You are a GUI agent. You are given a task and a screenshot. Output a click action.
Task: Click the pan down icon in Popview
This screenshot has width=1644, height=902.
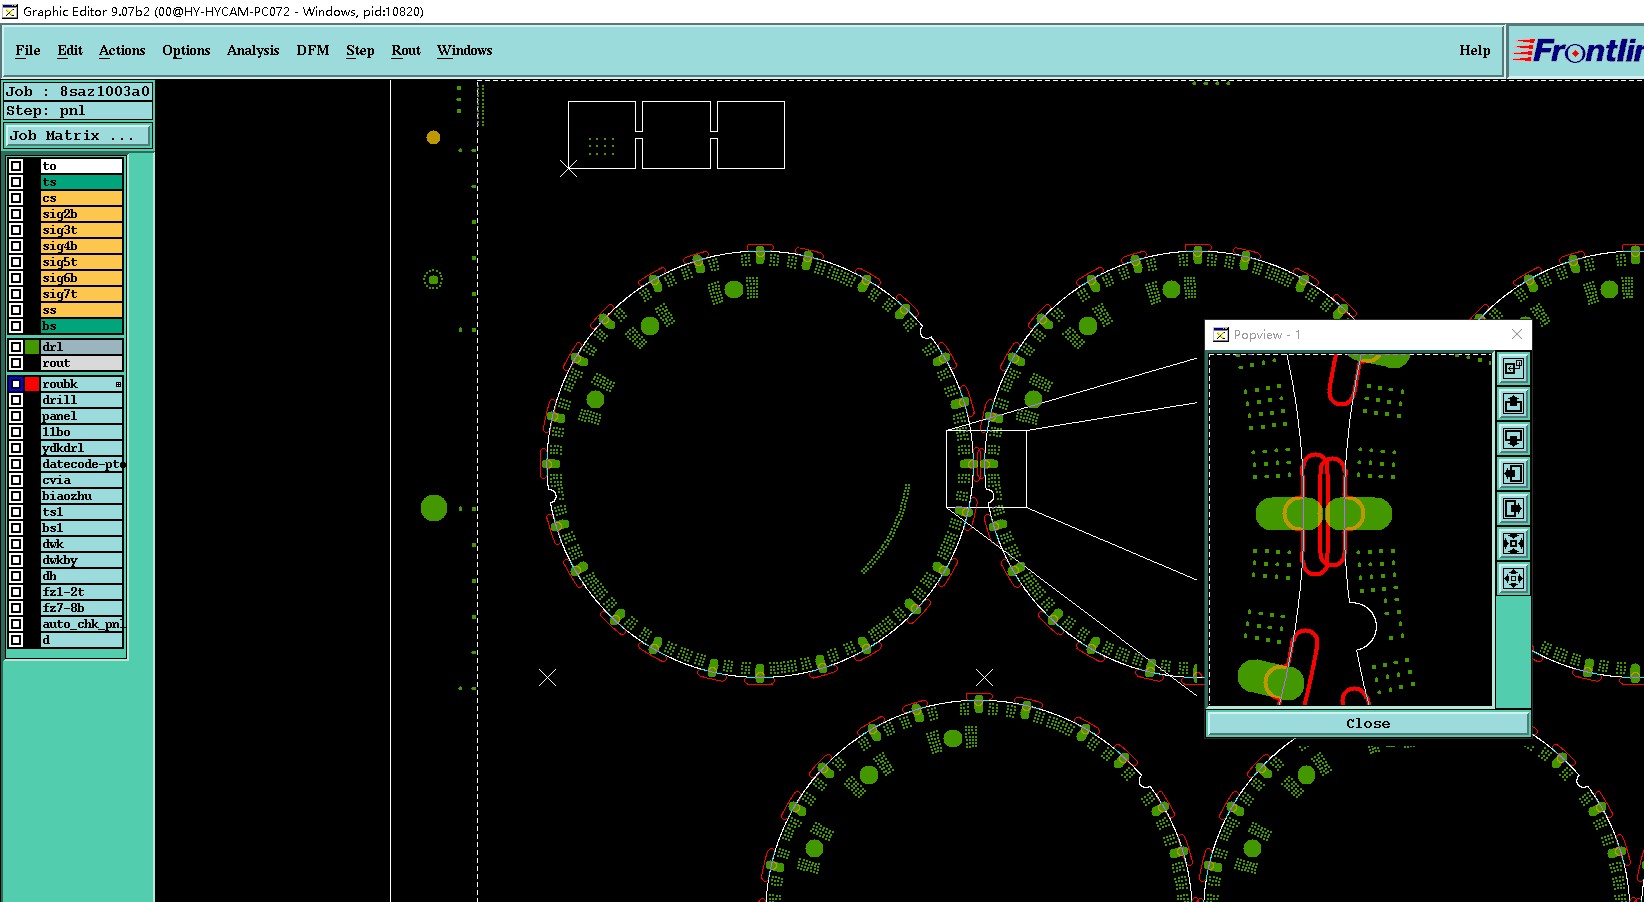[1513, 439]
